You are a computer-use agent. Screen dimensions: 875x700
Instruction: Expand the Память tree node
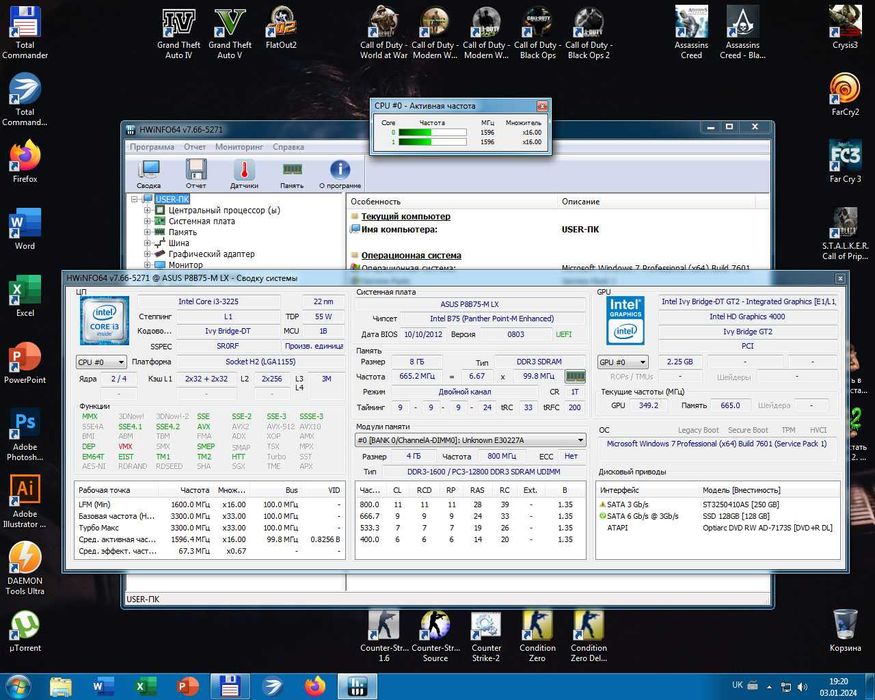tap(147, 232)
